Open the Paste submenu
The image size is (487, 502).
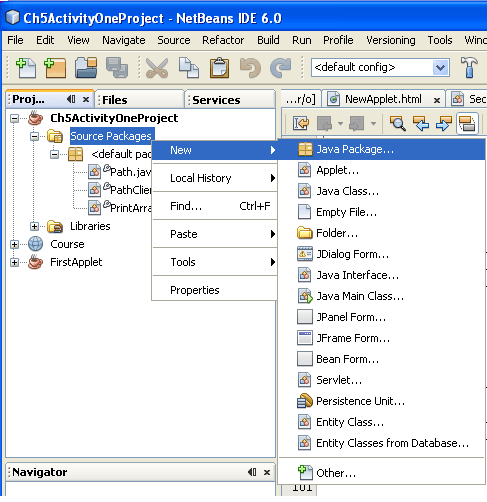point(215,234)
